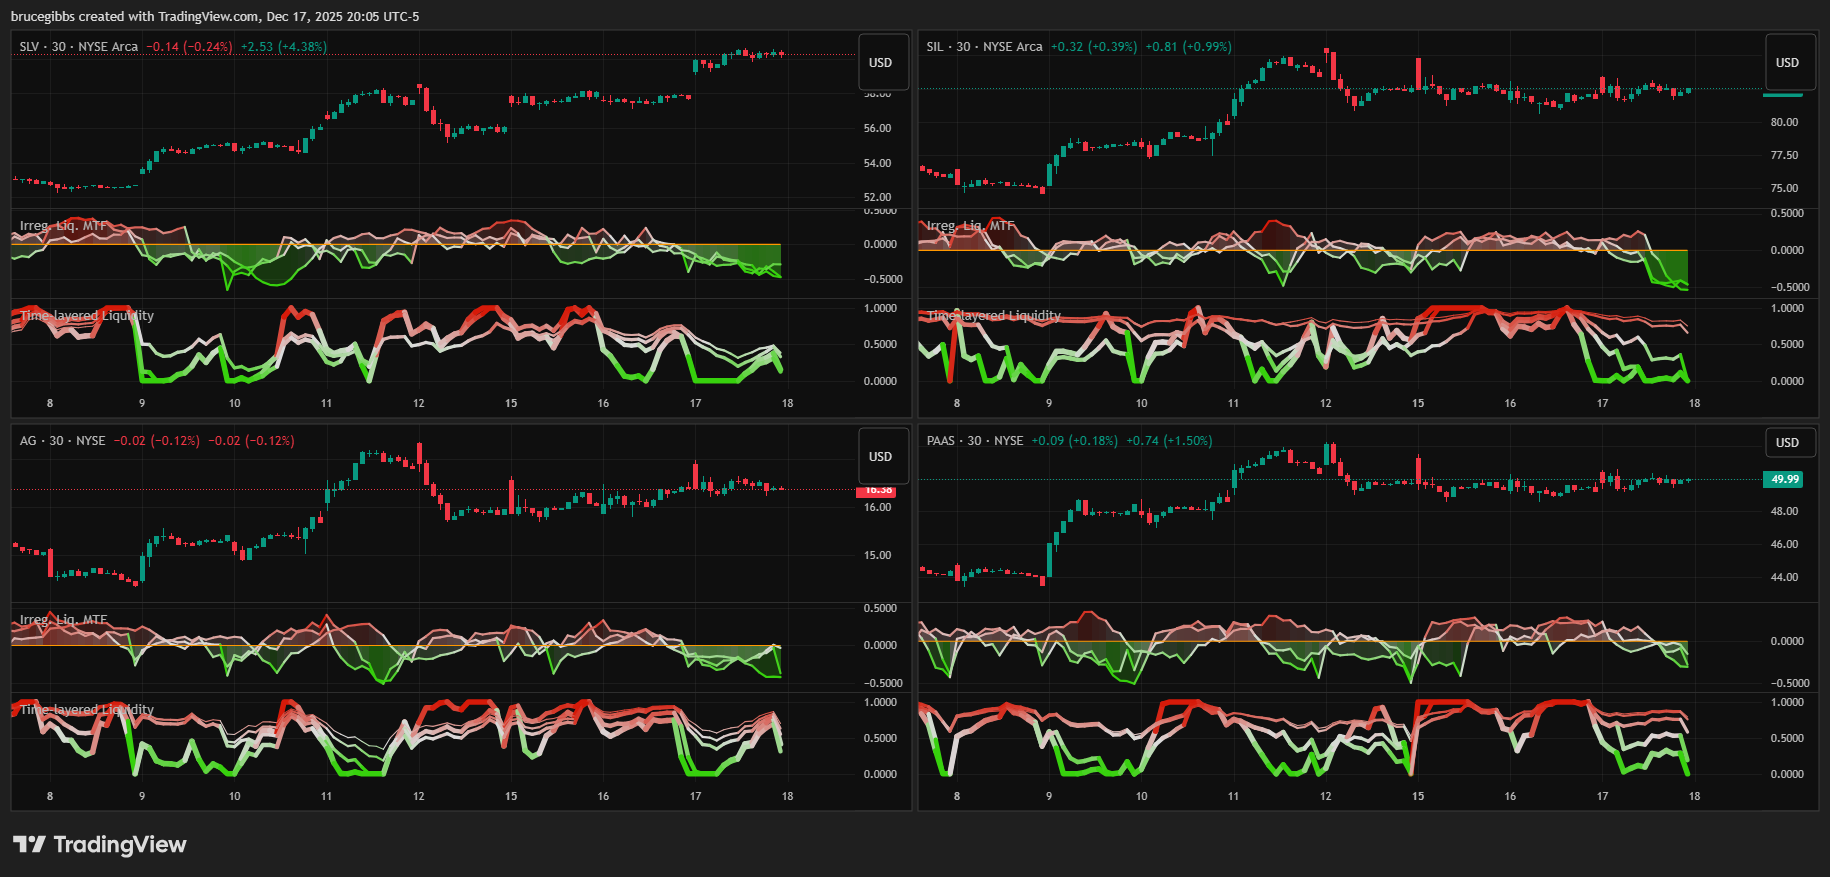Click the green 49.99 price label on PAAS
Viewport: 1830px width, 877px height.
point(1784,479)
